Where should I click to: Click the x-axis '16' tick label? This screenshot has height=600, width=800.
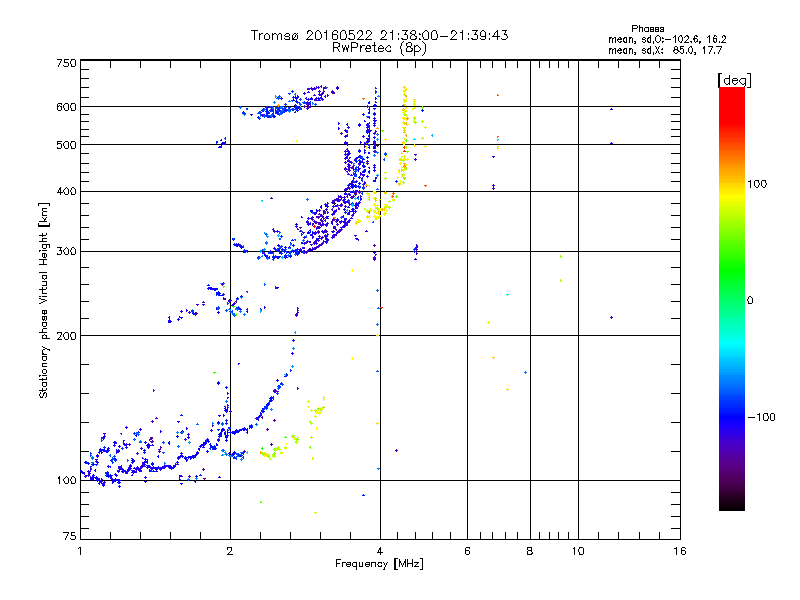(x=680, y=551)
